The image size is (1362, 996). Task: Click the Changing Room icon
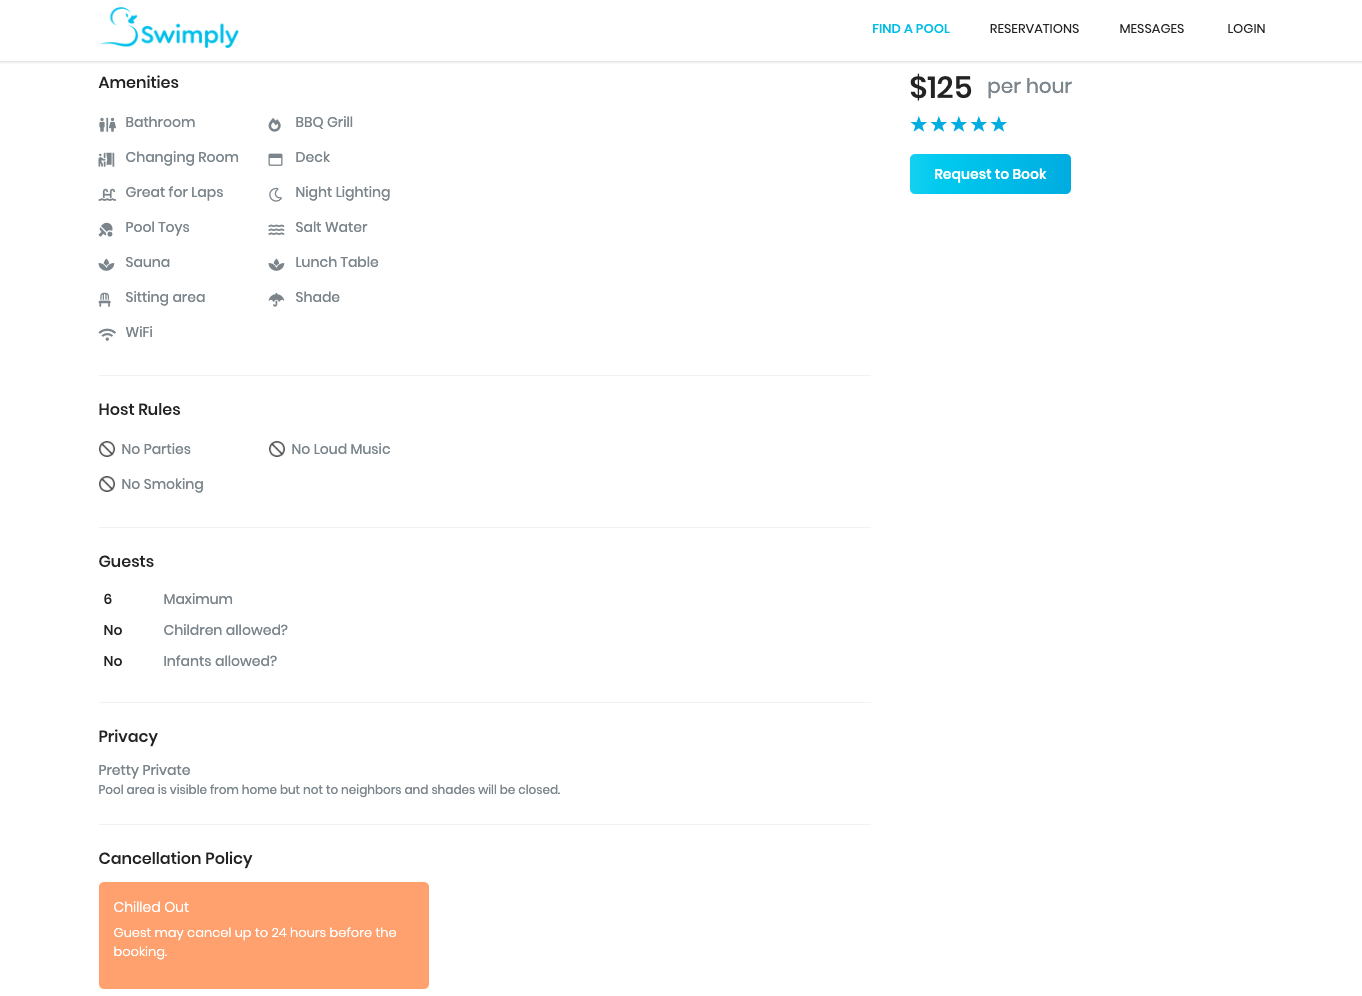(107, 160)
